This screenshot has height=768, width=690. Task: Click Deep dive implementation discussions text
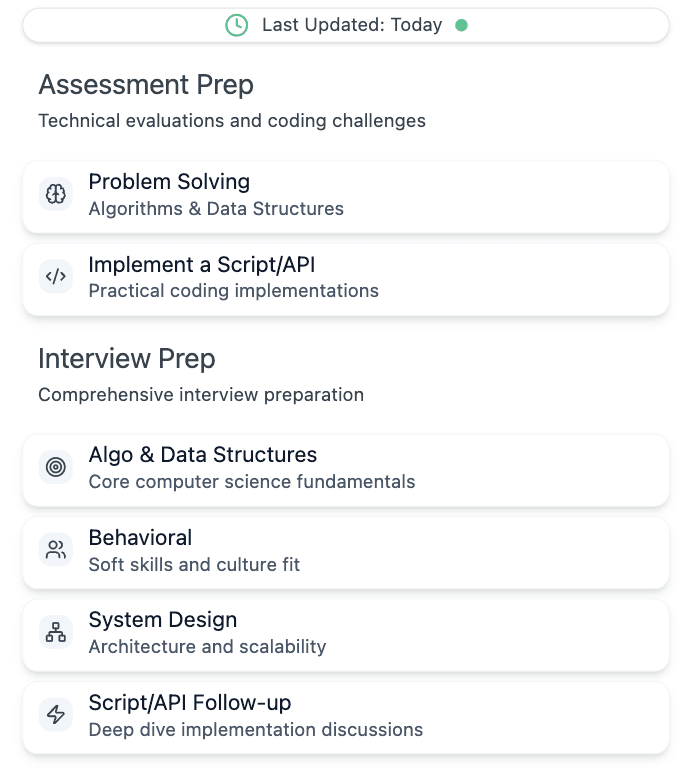click(256, 730)
